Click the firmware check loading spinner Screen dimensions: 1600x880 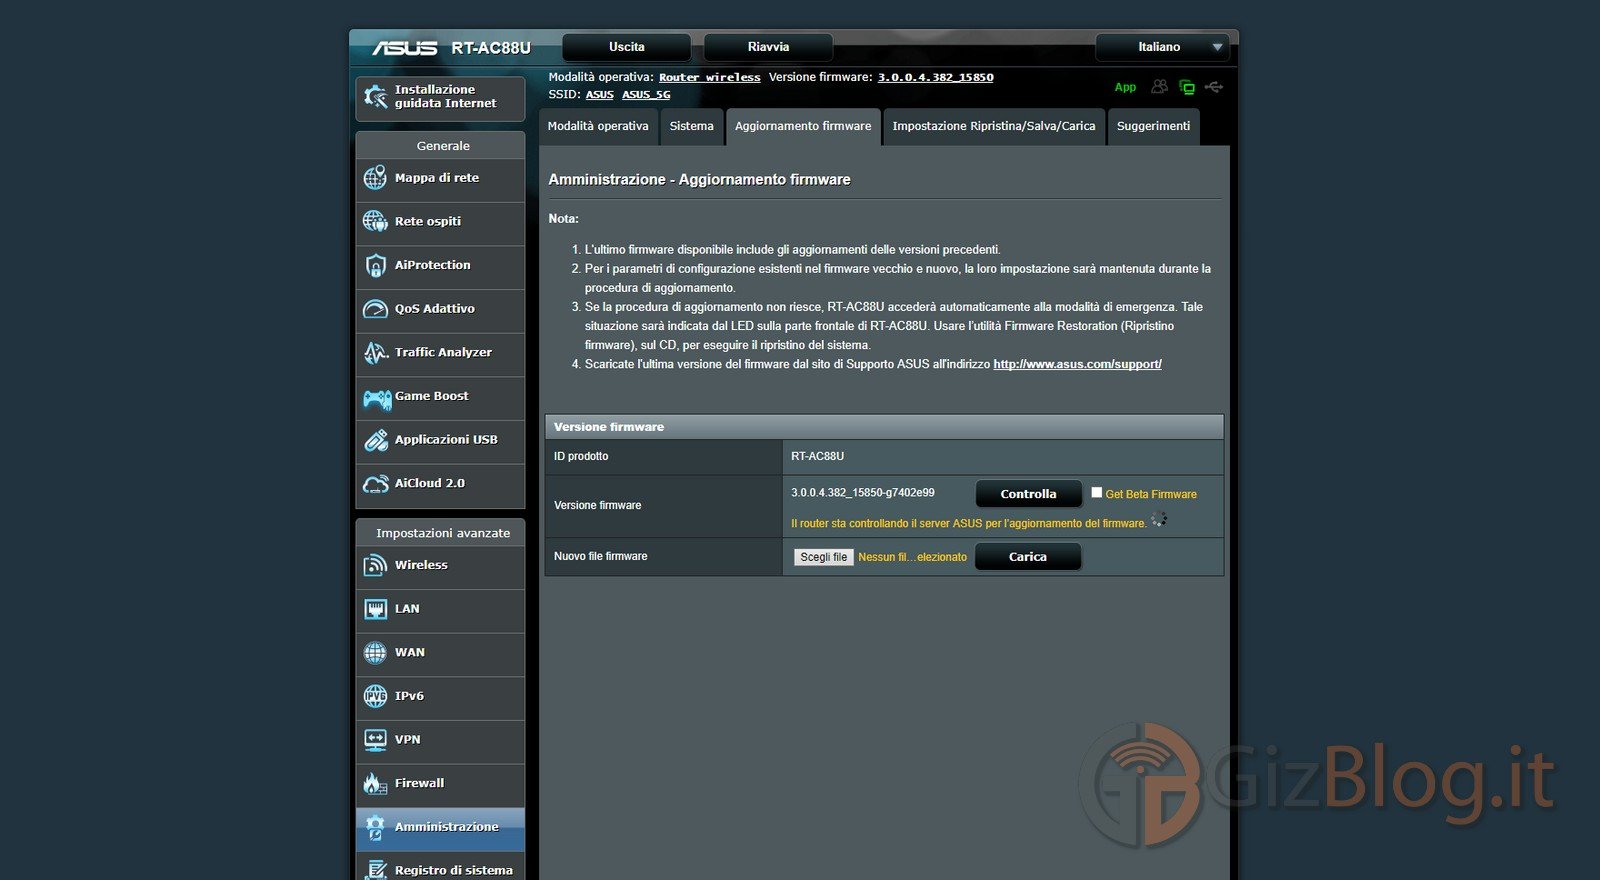1159,519
